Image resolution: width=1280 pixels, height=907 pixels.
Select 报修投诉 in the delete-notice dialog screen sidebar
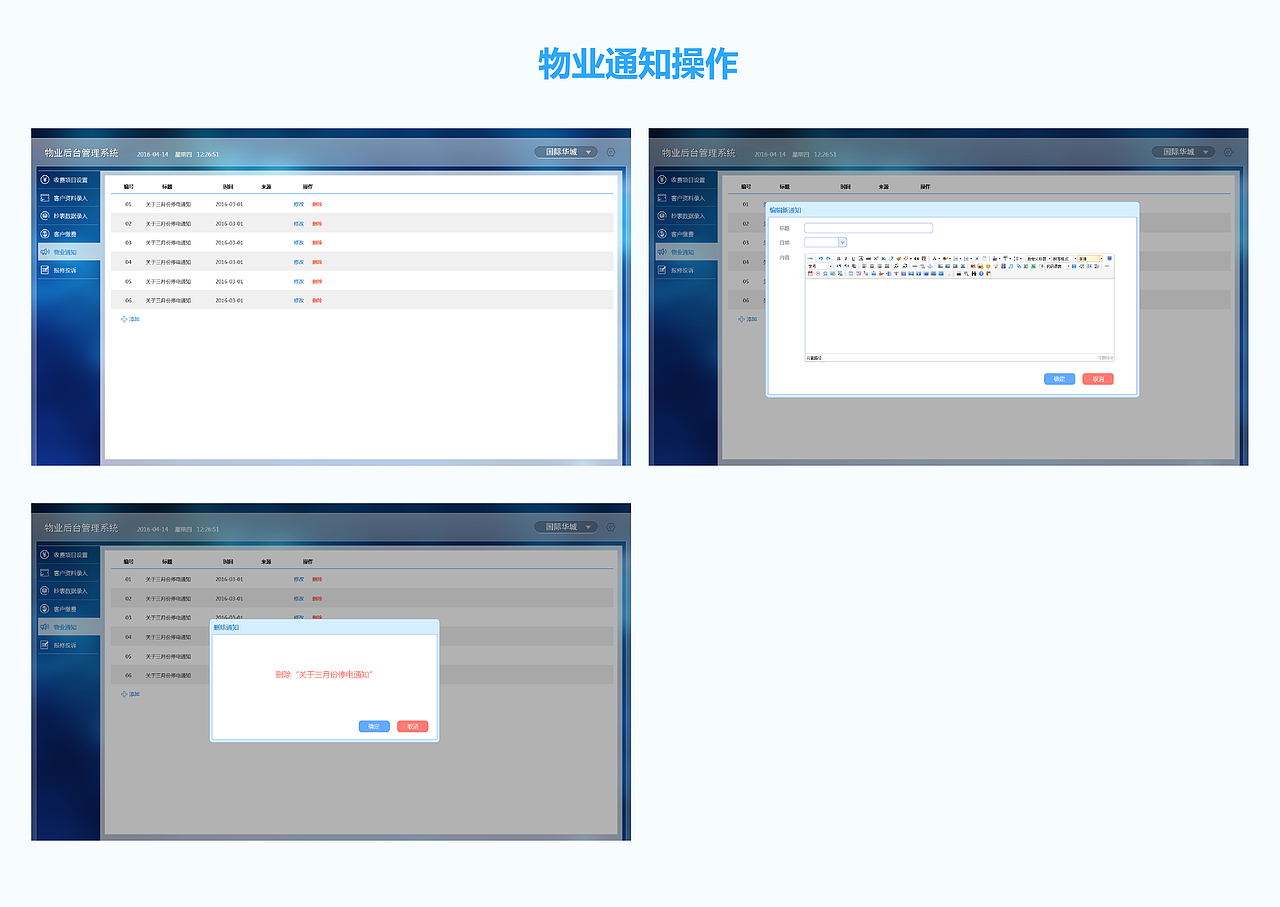click(69, 645)
